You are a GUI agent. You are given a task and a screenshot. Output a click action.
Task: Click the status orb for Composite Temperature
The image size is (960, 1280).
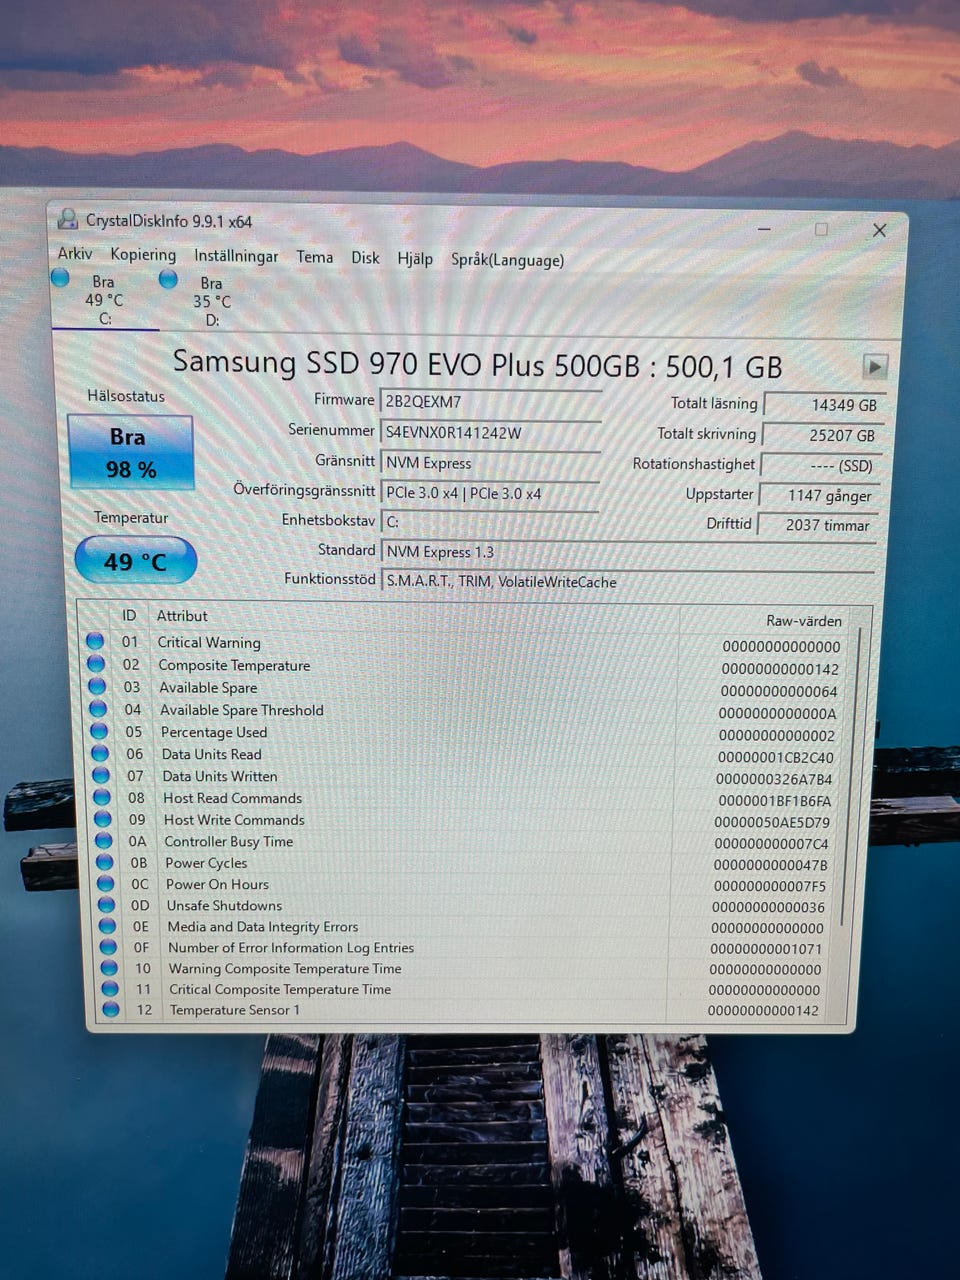click(x=96, y=663)
